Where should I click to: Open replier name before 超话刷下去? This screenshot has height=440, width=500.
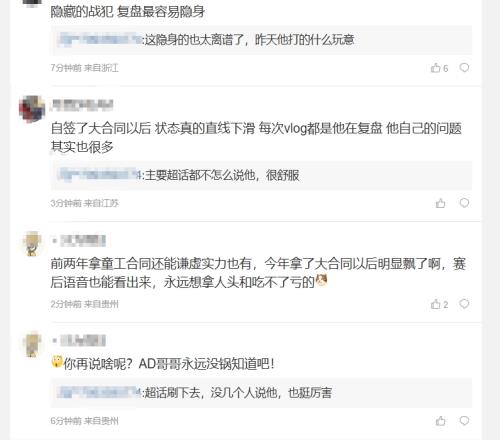[x=100, y=392]
